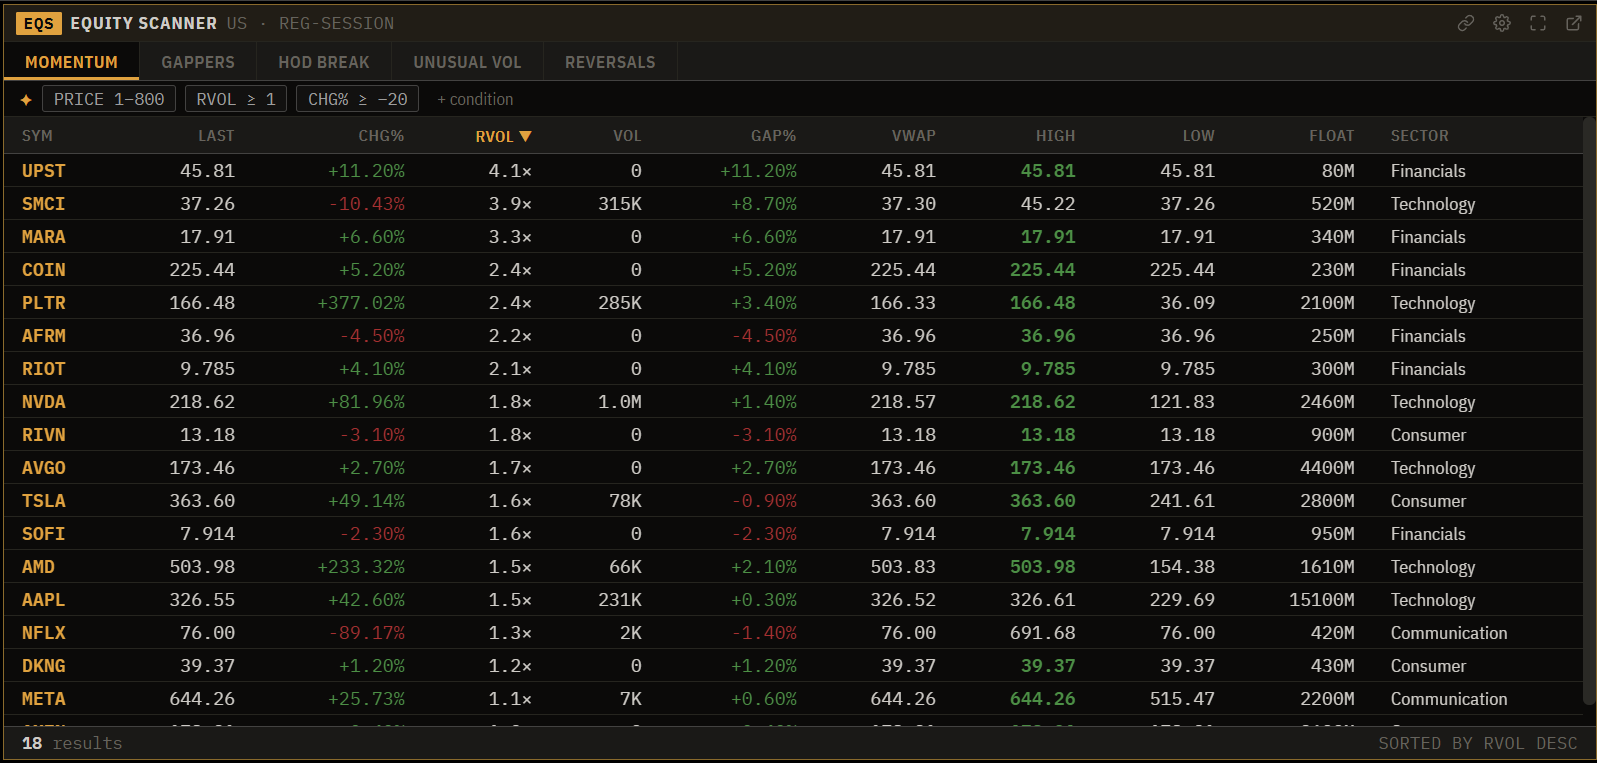1597x763 pixels.
Task: Click NFLX's Communication sector cell
Action: [1449, 633]
